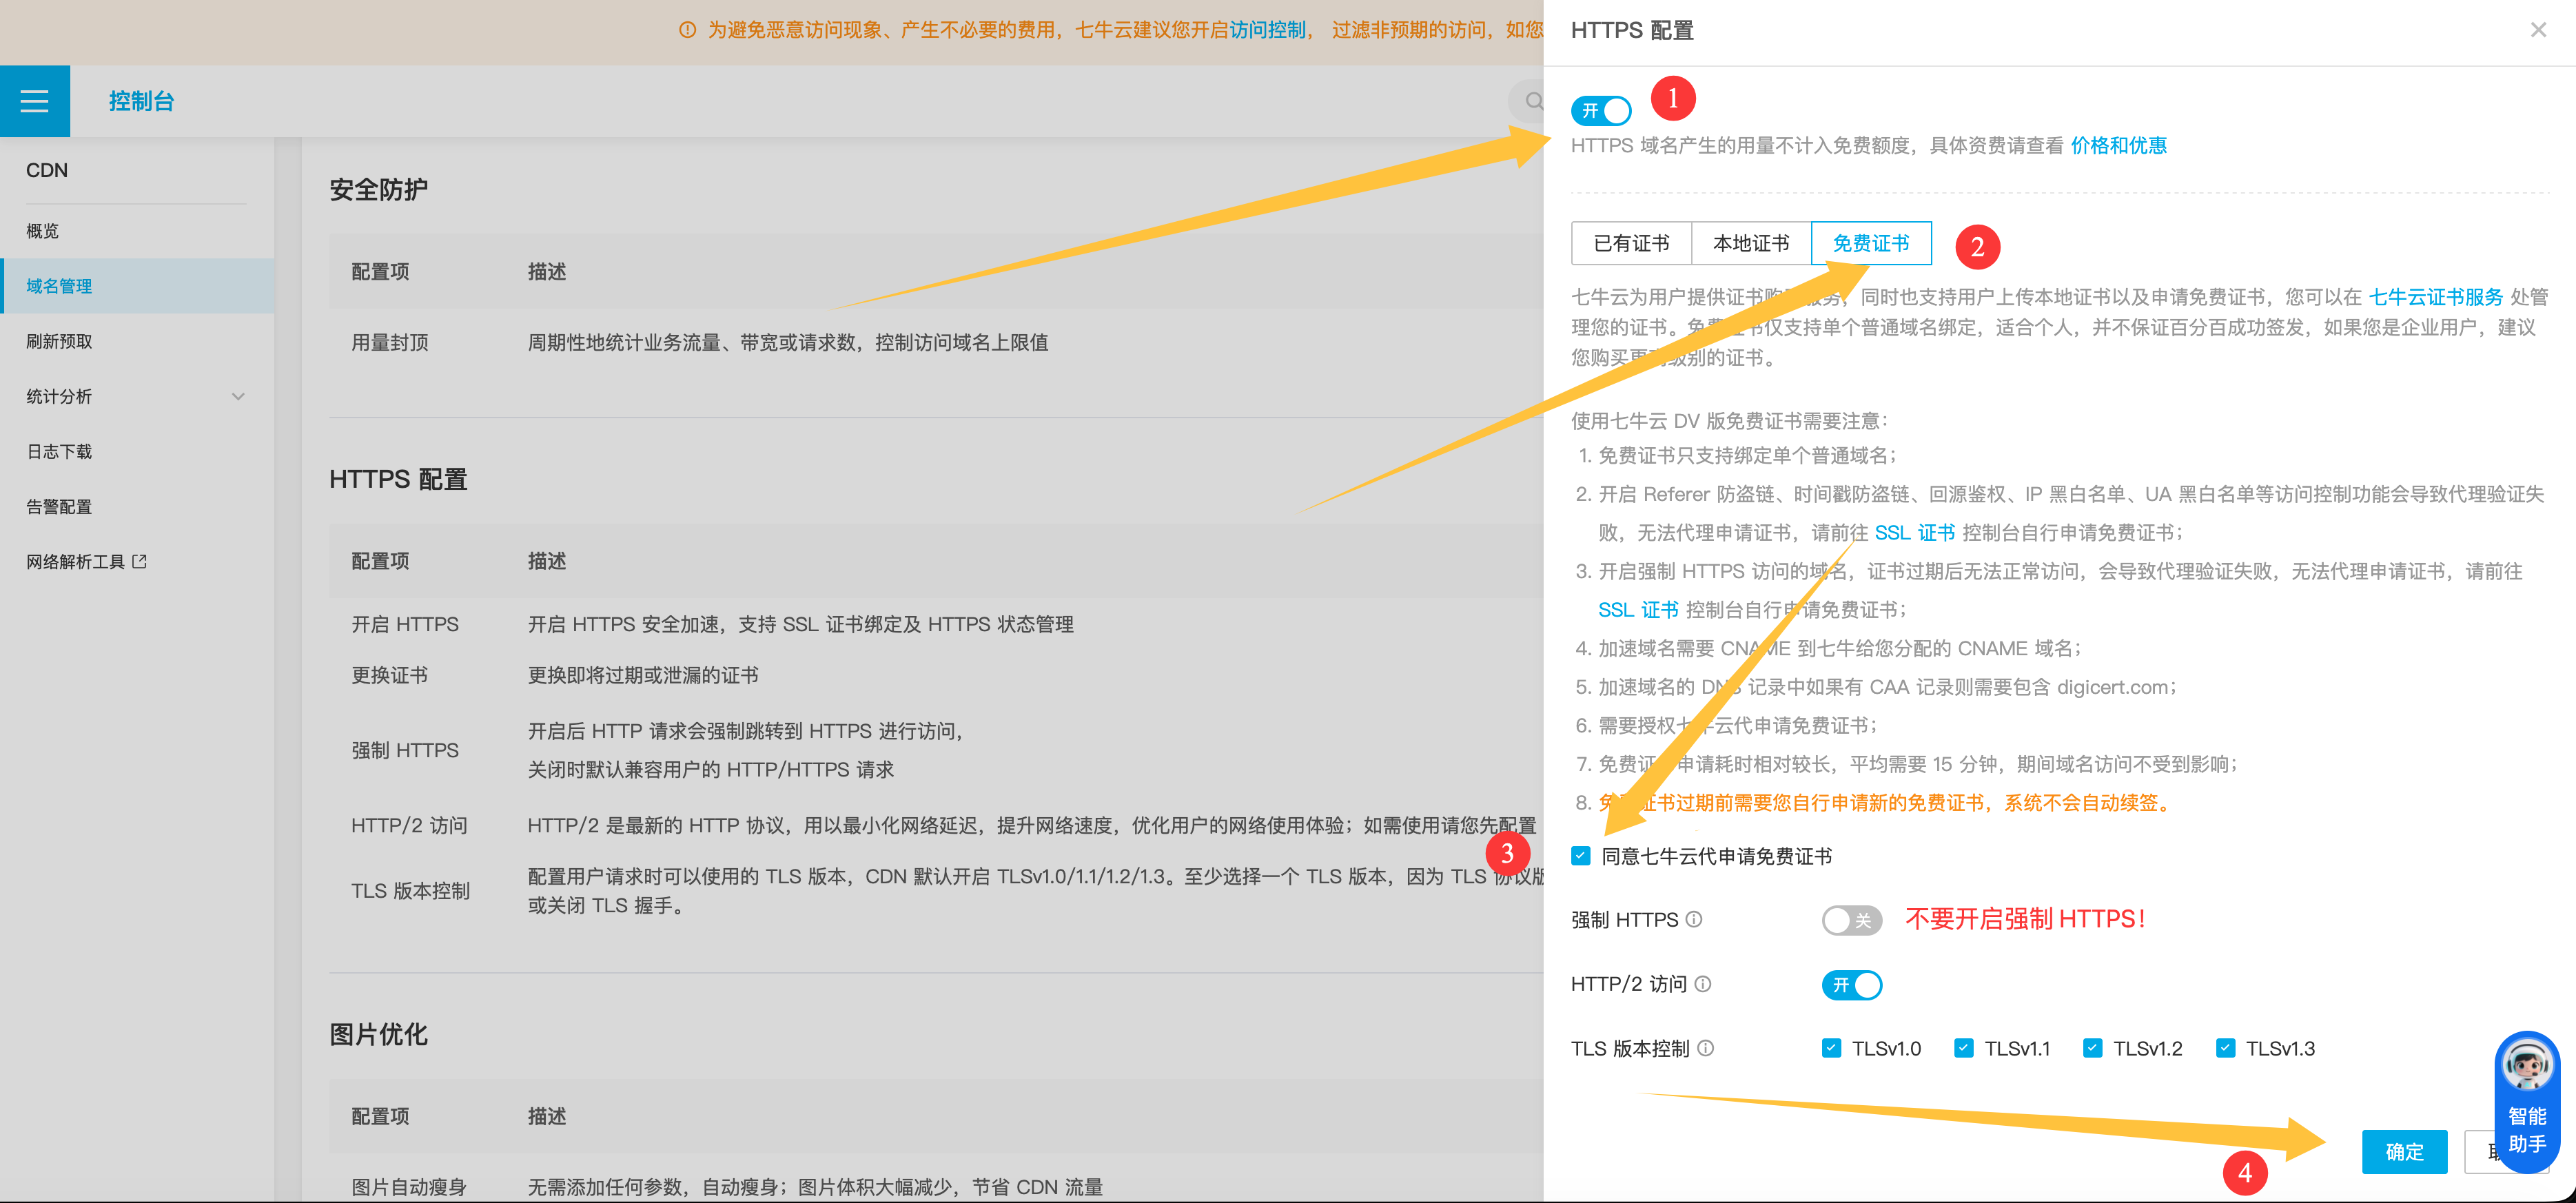Click the 控制台 header title
Screen dimensions: 2576x1203
(x=141, y=101)
